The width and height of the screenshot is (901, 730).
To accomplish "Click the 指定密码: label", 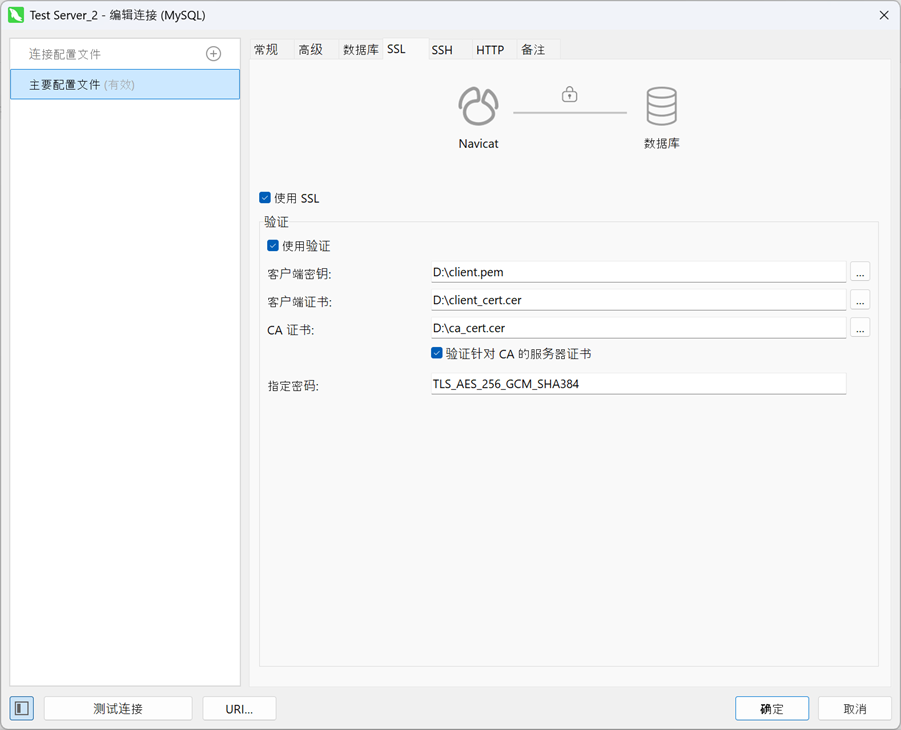I will click(292, 386).
